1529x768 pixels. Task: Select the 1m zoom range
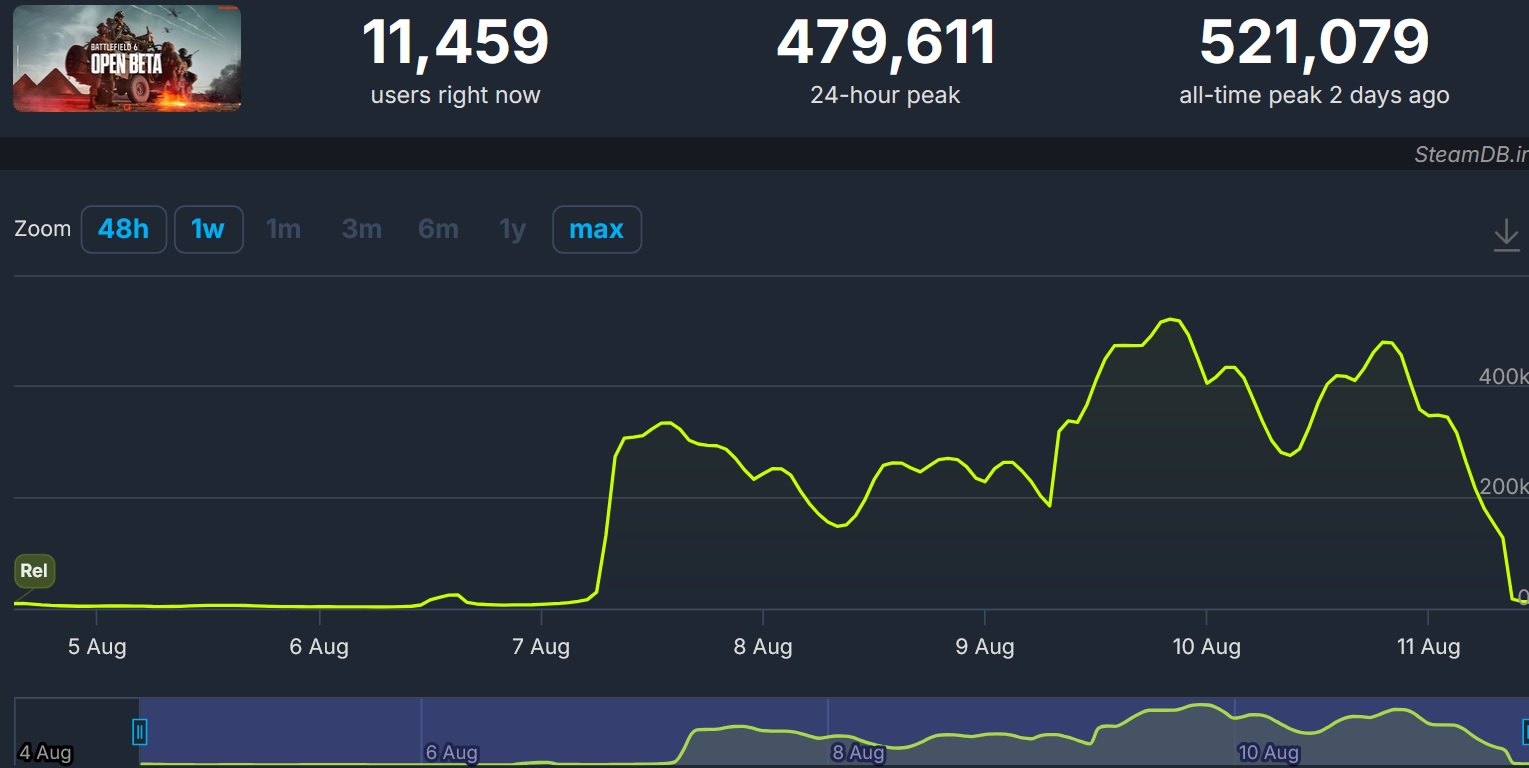pyautogui.click(x=284, y=229)
